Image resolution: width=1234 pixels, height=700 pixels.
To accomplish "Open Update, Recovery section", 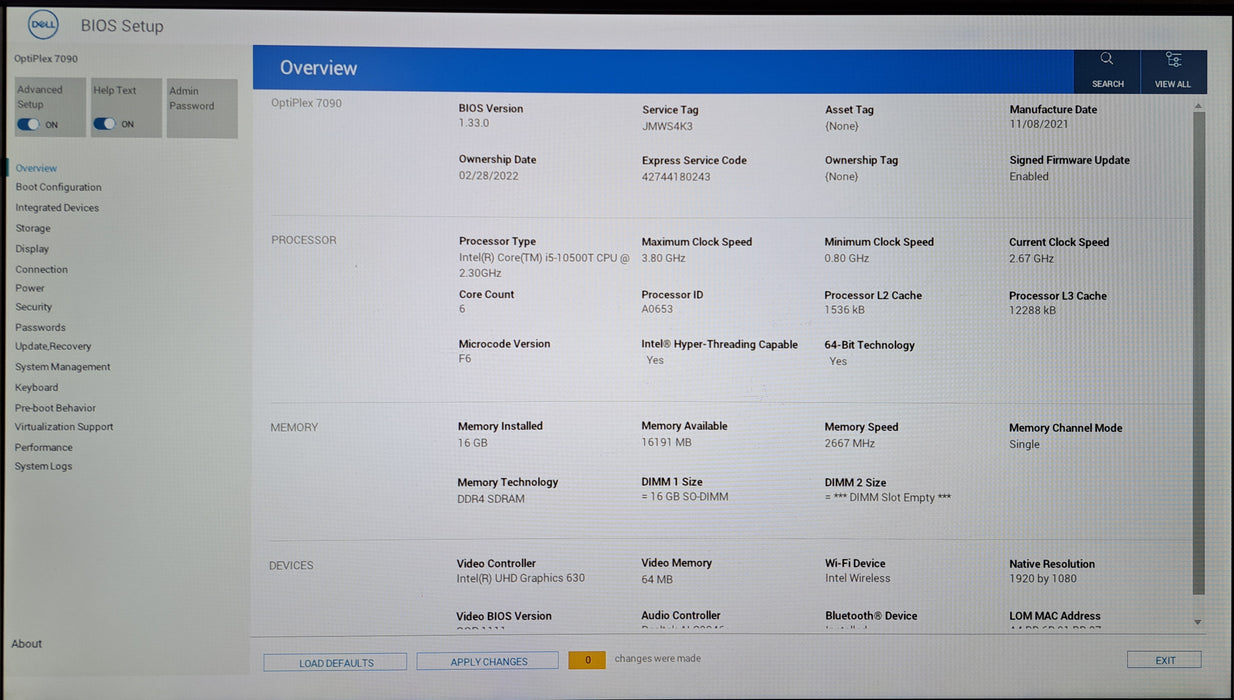I will [x=53, y=346].
